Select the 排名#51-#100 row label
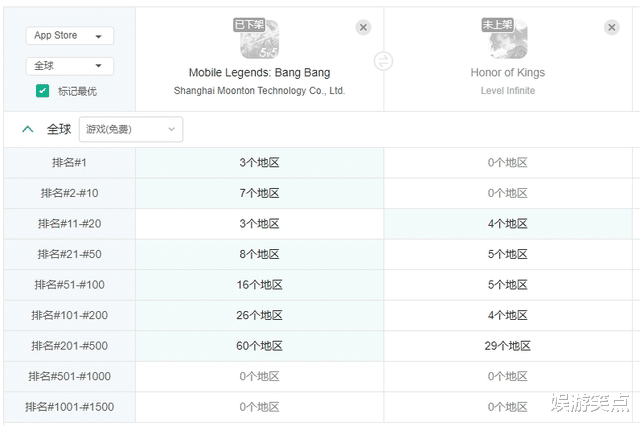Image resolution: width=640 pixels, height=426 pixels. tap(69, 285)
